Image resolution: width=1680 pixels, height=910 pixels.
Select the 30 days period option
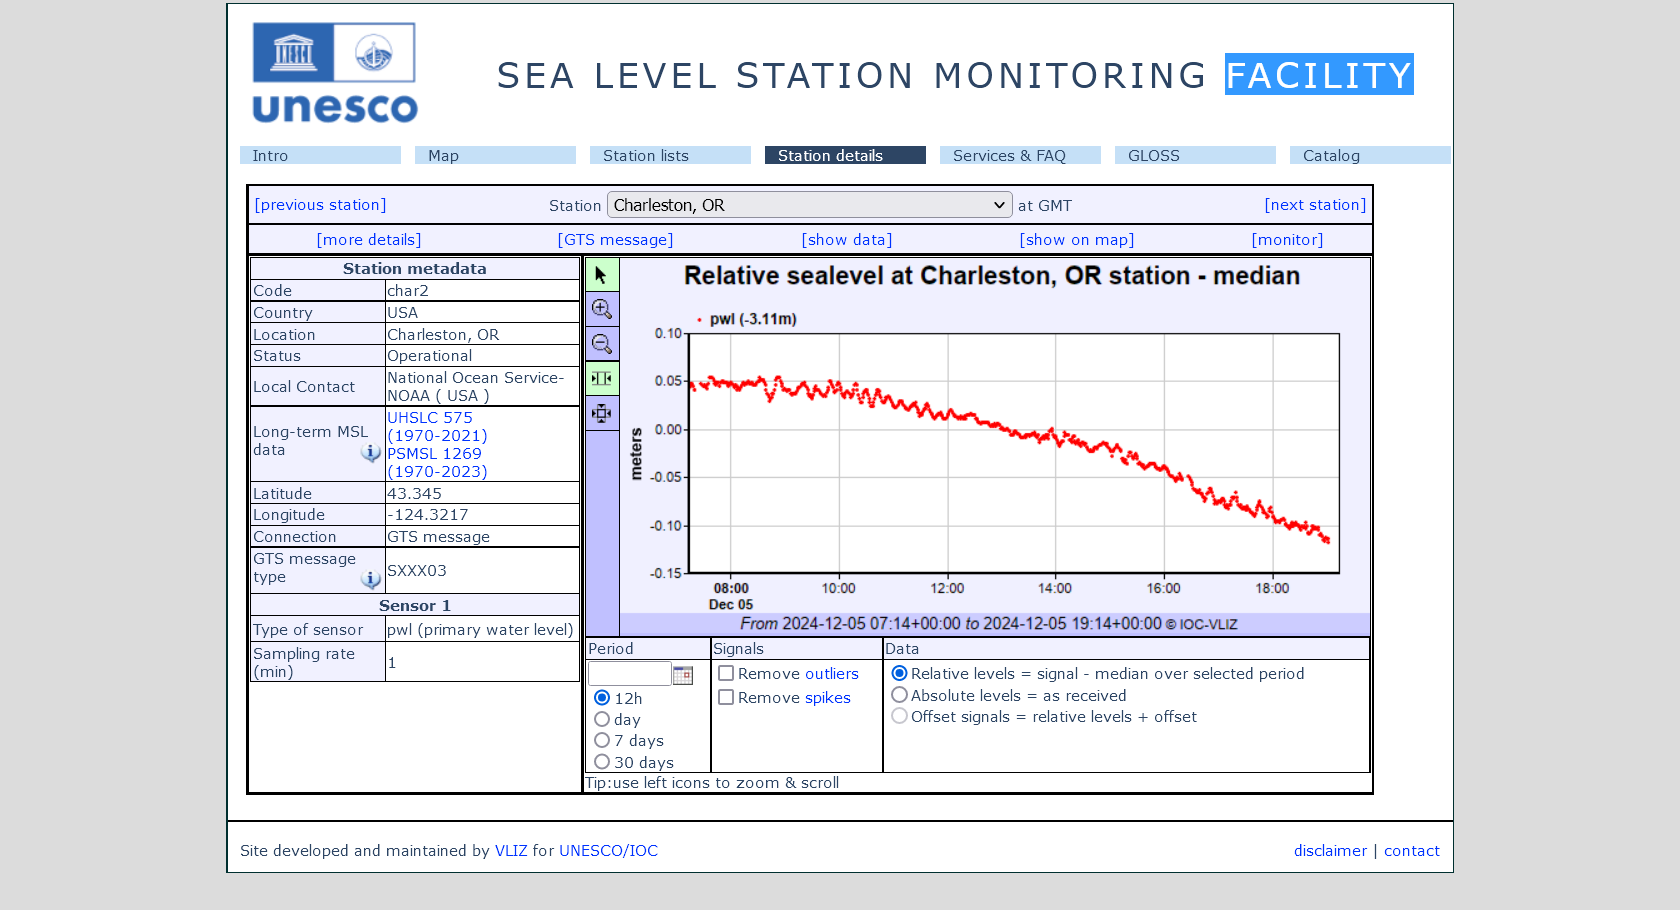(602, 762)
